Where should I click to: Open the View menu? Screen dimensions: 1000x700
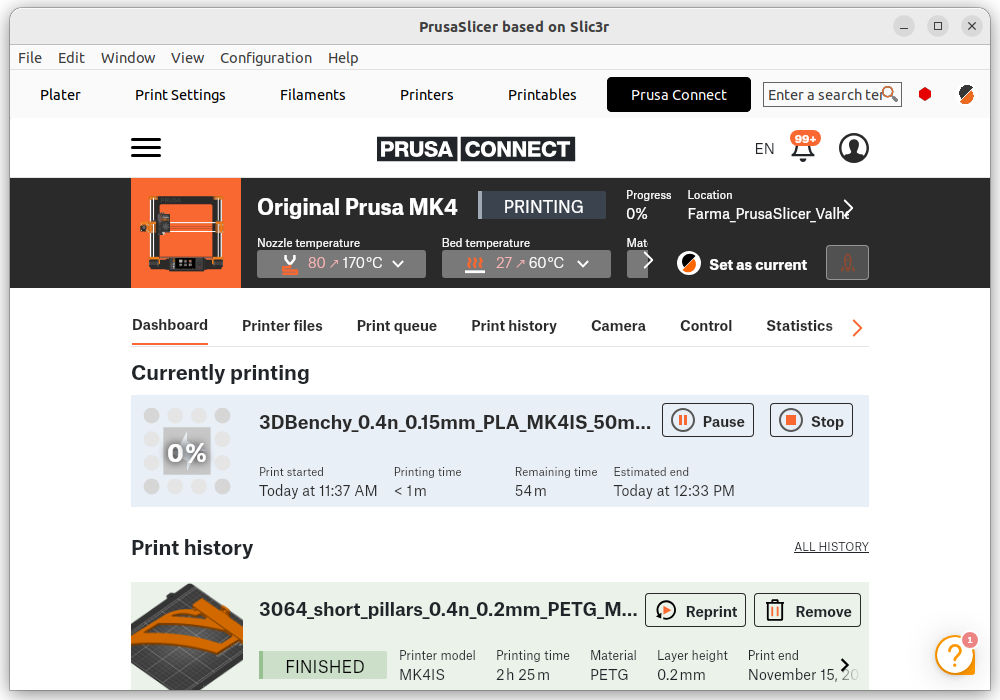tap(188, 58)
